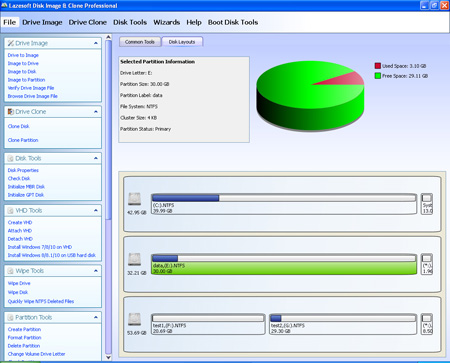Collapse the Disk Tools panel
The image size is (450, 363).
[x=96, y=158]
